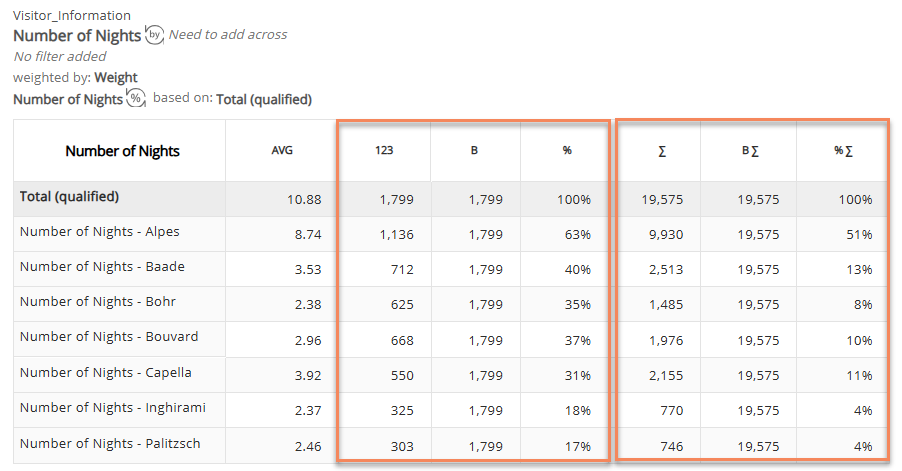Select row 'Number of Nights - Palitzsch'
The width and height of the screenshot is (902, 471).
click(x=110, y=443)
